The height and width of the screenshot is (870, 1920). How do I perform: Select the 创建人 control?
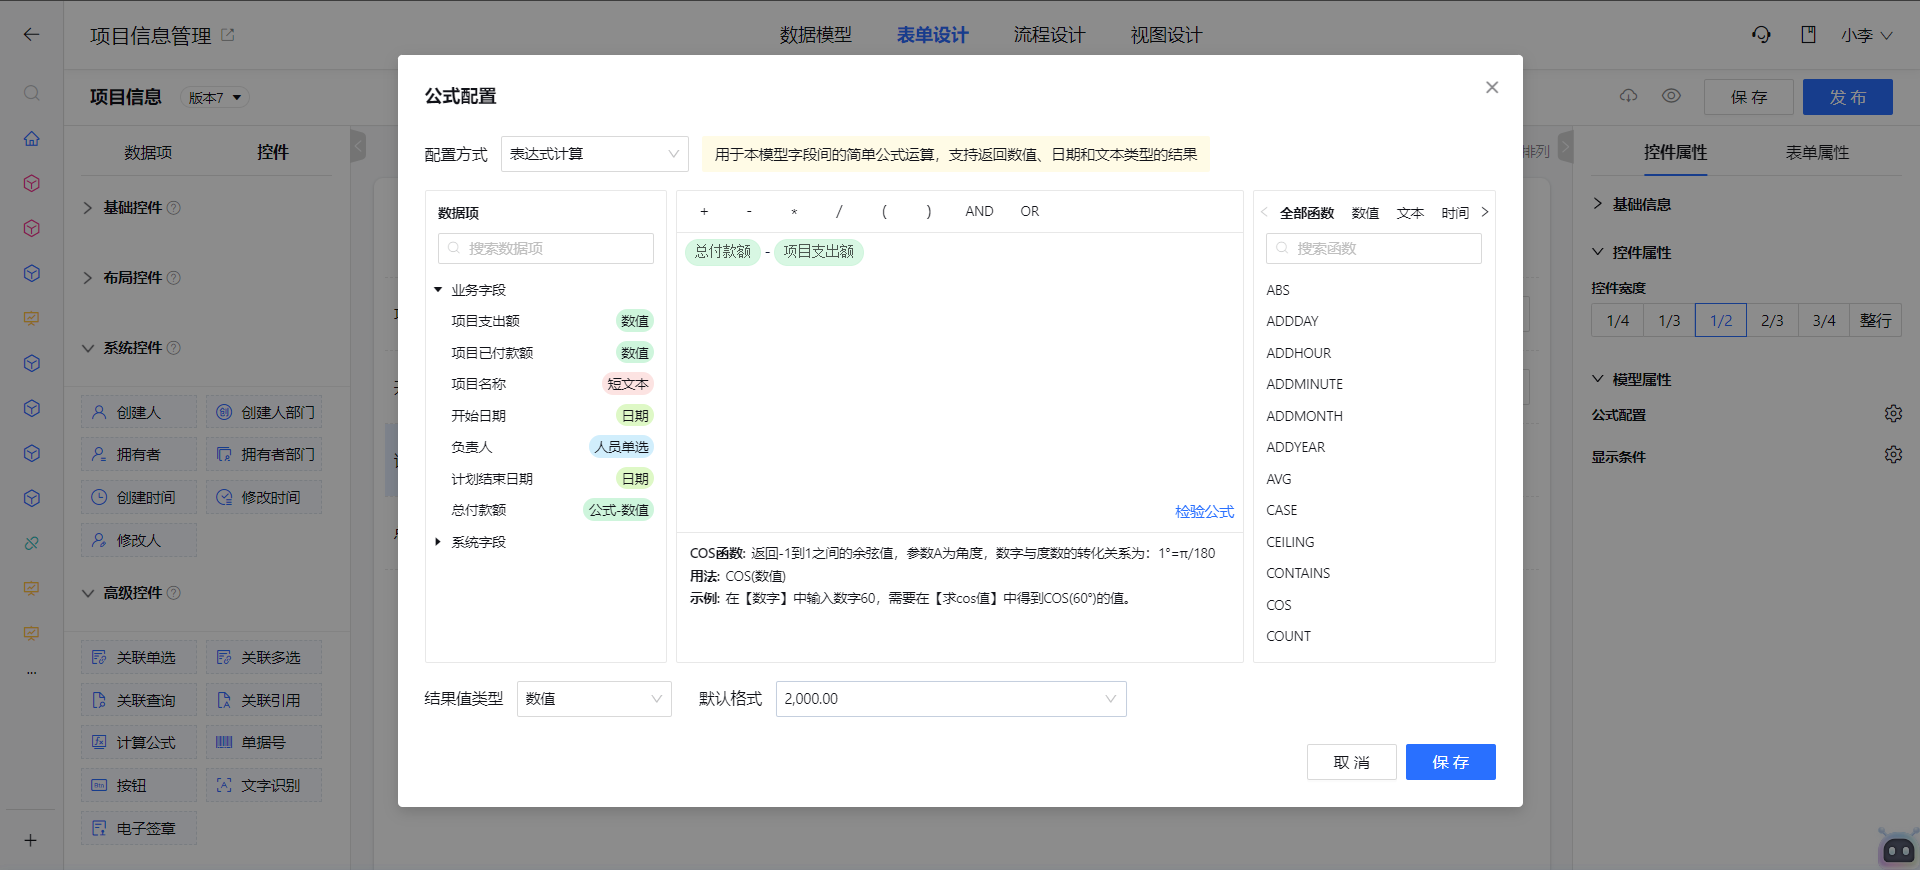(x=139, y=412)
